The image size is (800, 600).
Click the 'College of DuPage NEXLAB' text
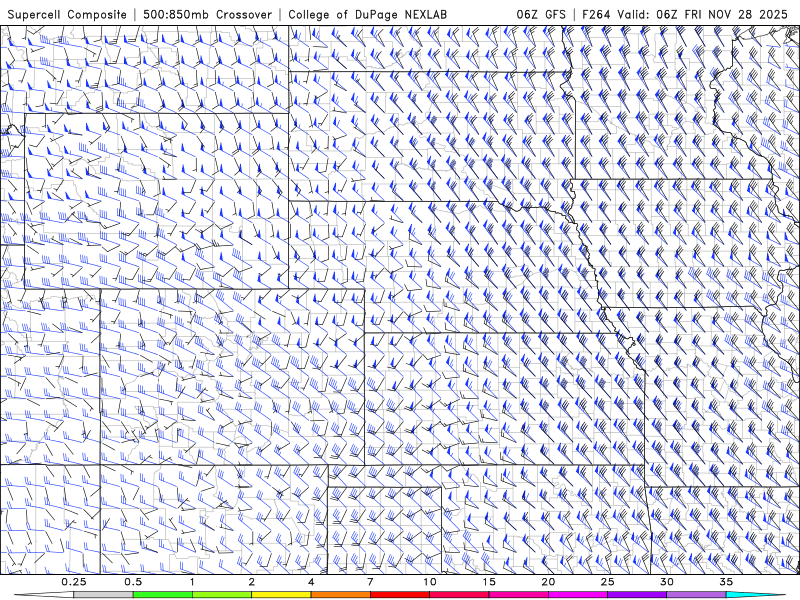(x=367, y=14)
